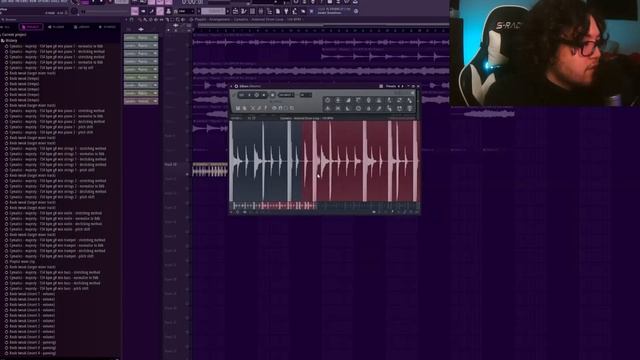640x360 pixels.
Task: Collapse the Current project tree node
Action: 13,35
